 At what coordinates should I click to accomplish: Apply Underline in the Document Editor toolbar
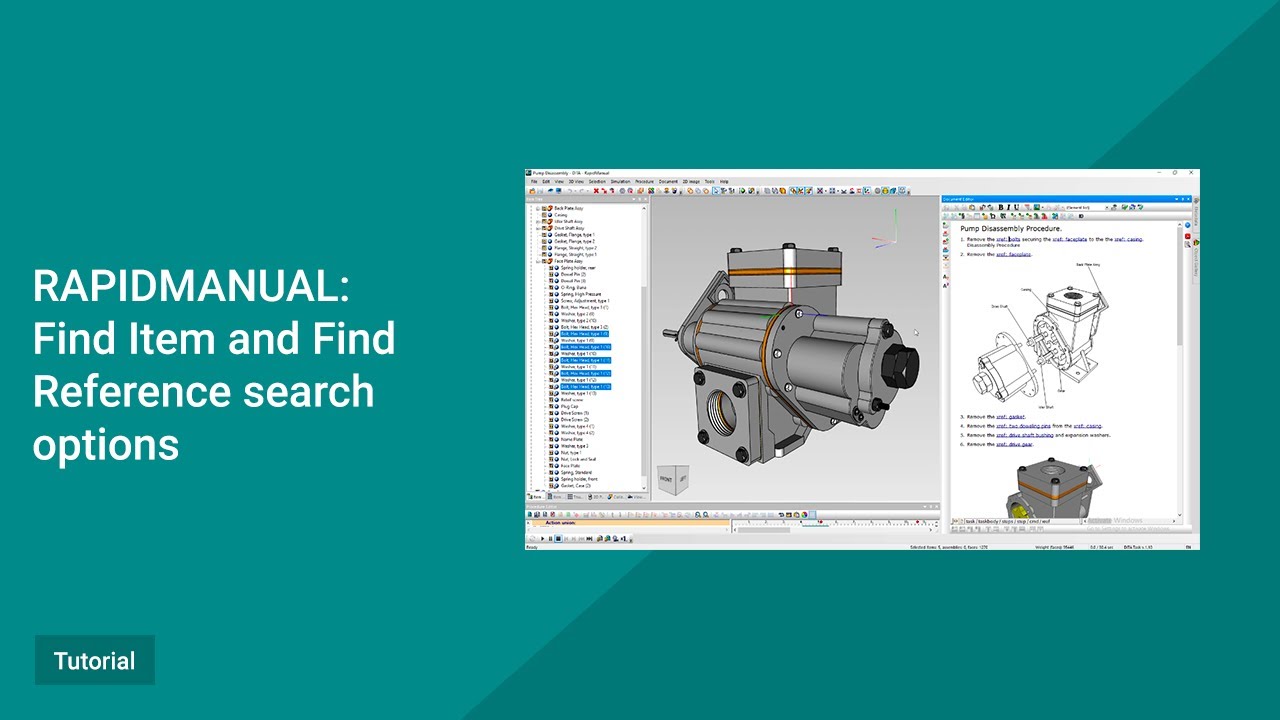1016,208
